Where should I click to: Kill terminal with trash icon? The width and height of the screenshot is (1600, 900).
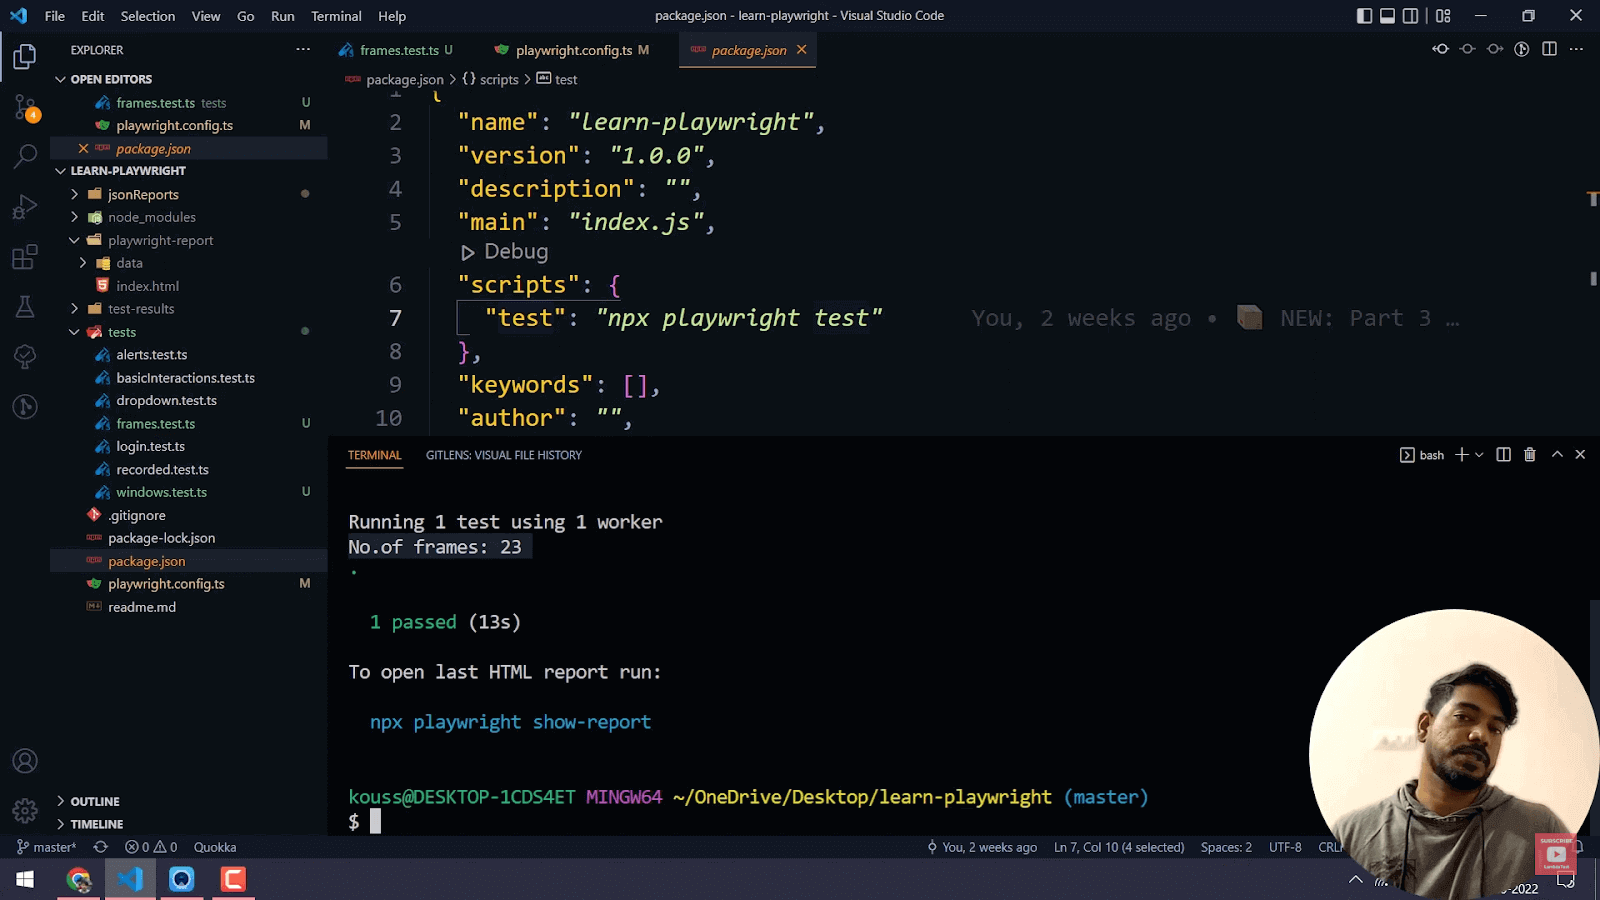pos(1529,455)
